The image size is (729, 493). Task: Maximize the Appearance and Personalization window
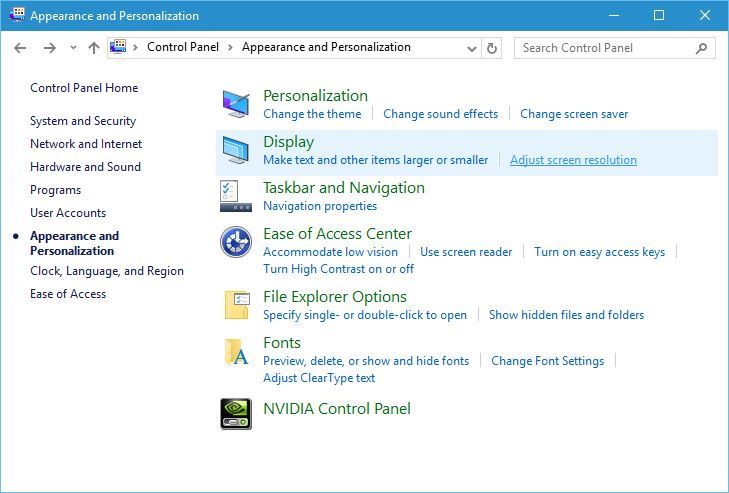tap(659, 15)
